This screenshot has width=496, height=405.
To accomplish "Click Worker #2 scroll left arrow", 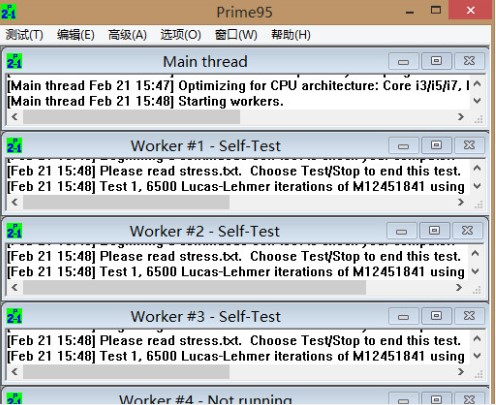I will (15, 287).
